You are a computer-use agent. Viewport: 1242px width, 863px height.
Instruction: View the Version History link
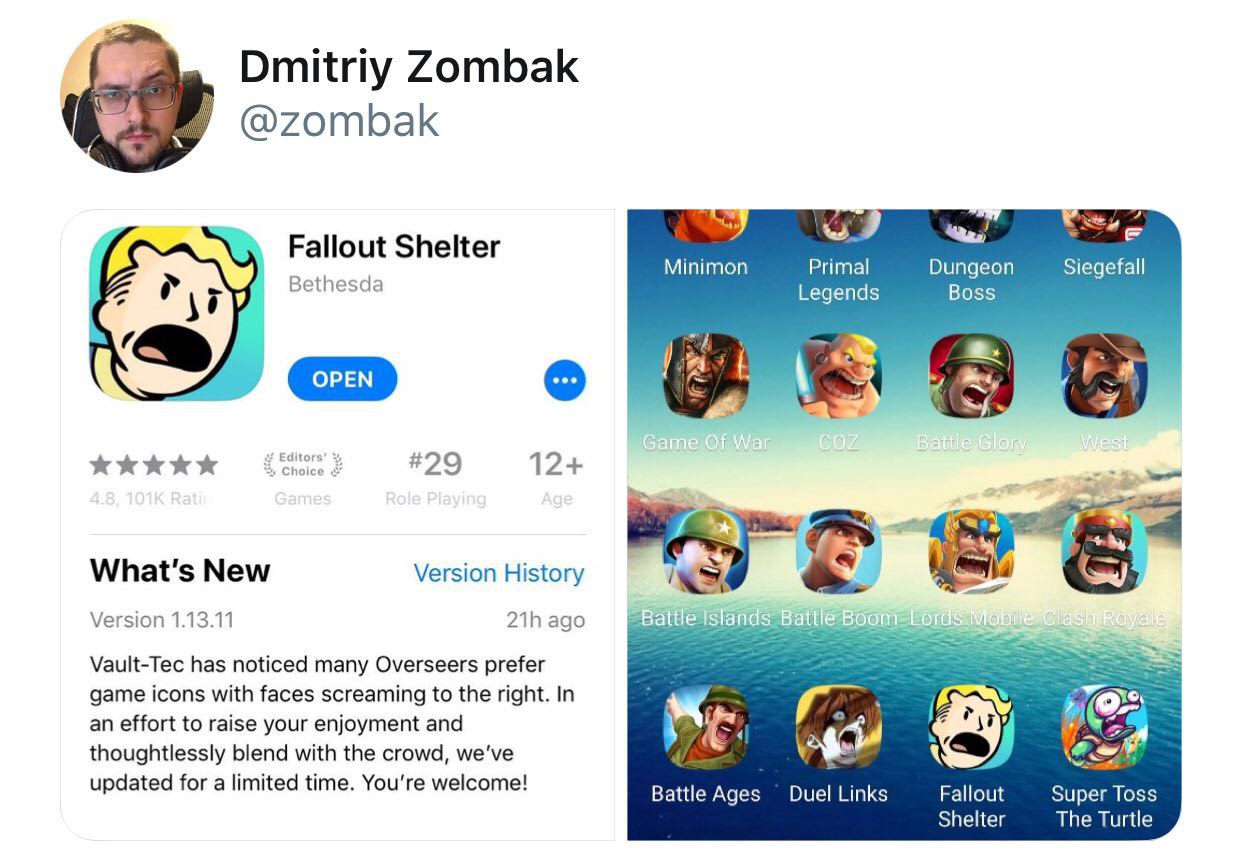(x=499, y=573)
